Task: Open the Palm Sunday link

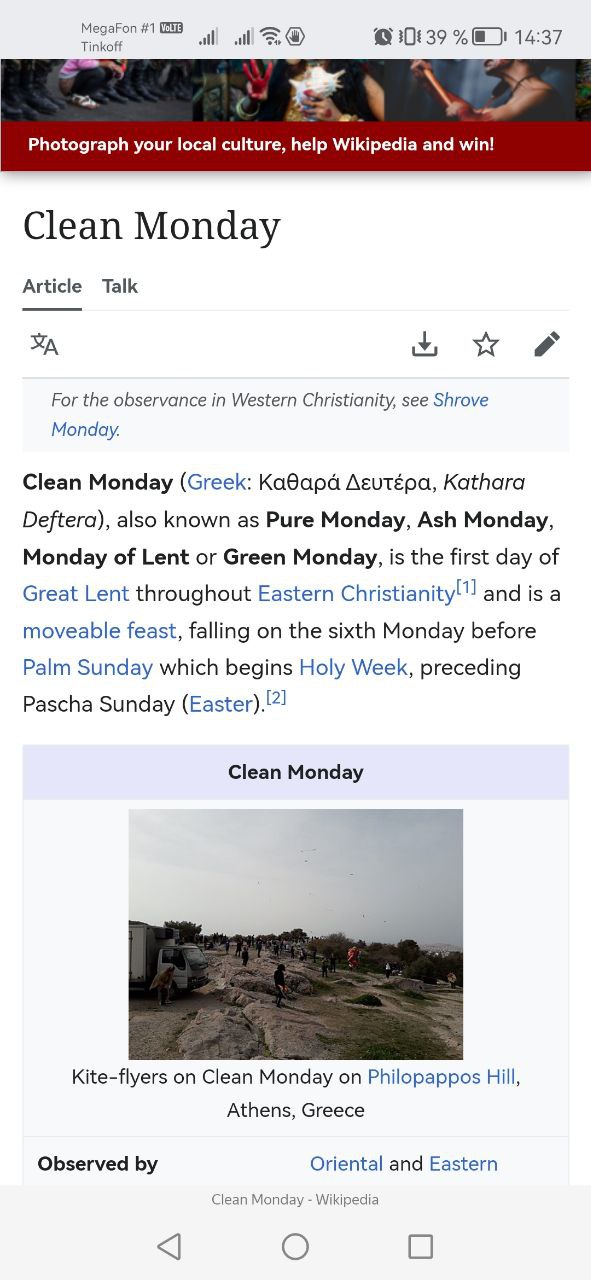Action: (88, 667)
